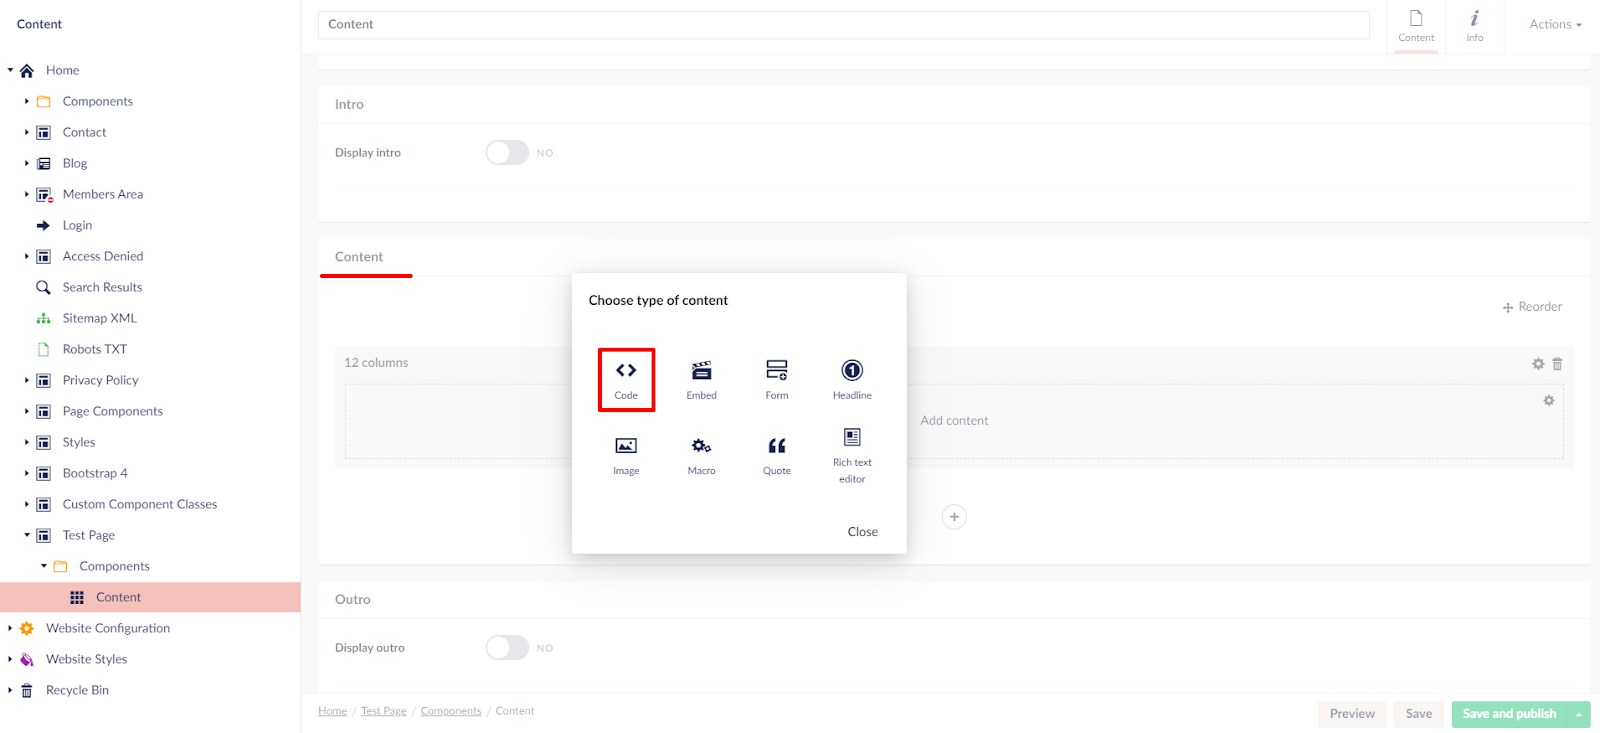Choose the Form content type
The image size is (1600, 733).
pyautogui.click(x=777, y=380)
